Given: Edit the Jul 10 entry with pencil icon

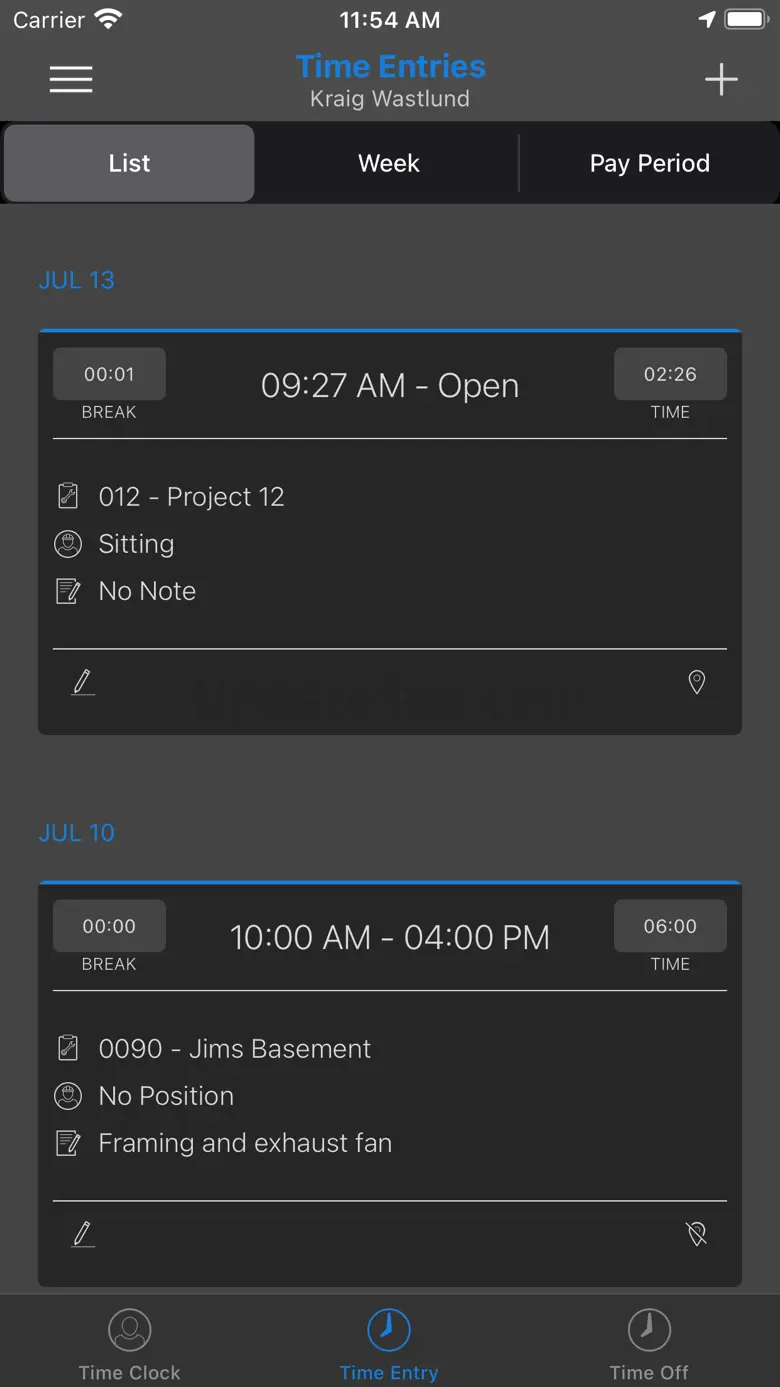Looking at the screenshot, I should pyautogui.click(x=83, y=1234).
